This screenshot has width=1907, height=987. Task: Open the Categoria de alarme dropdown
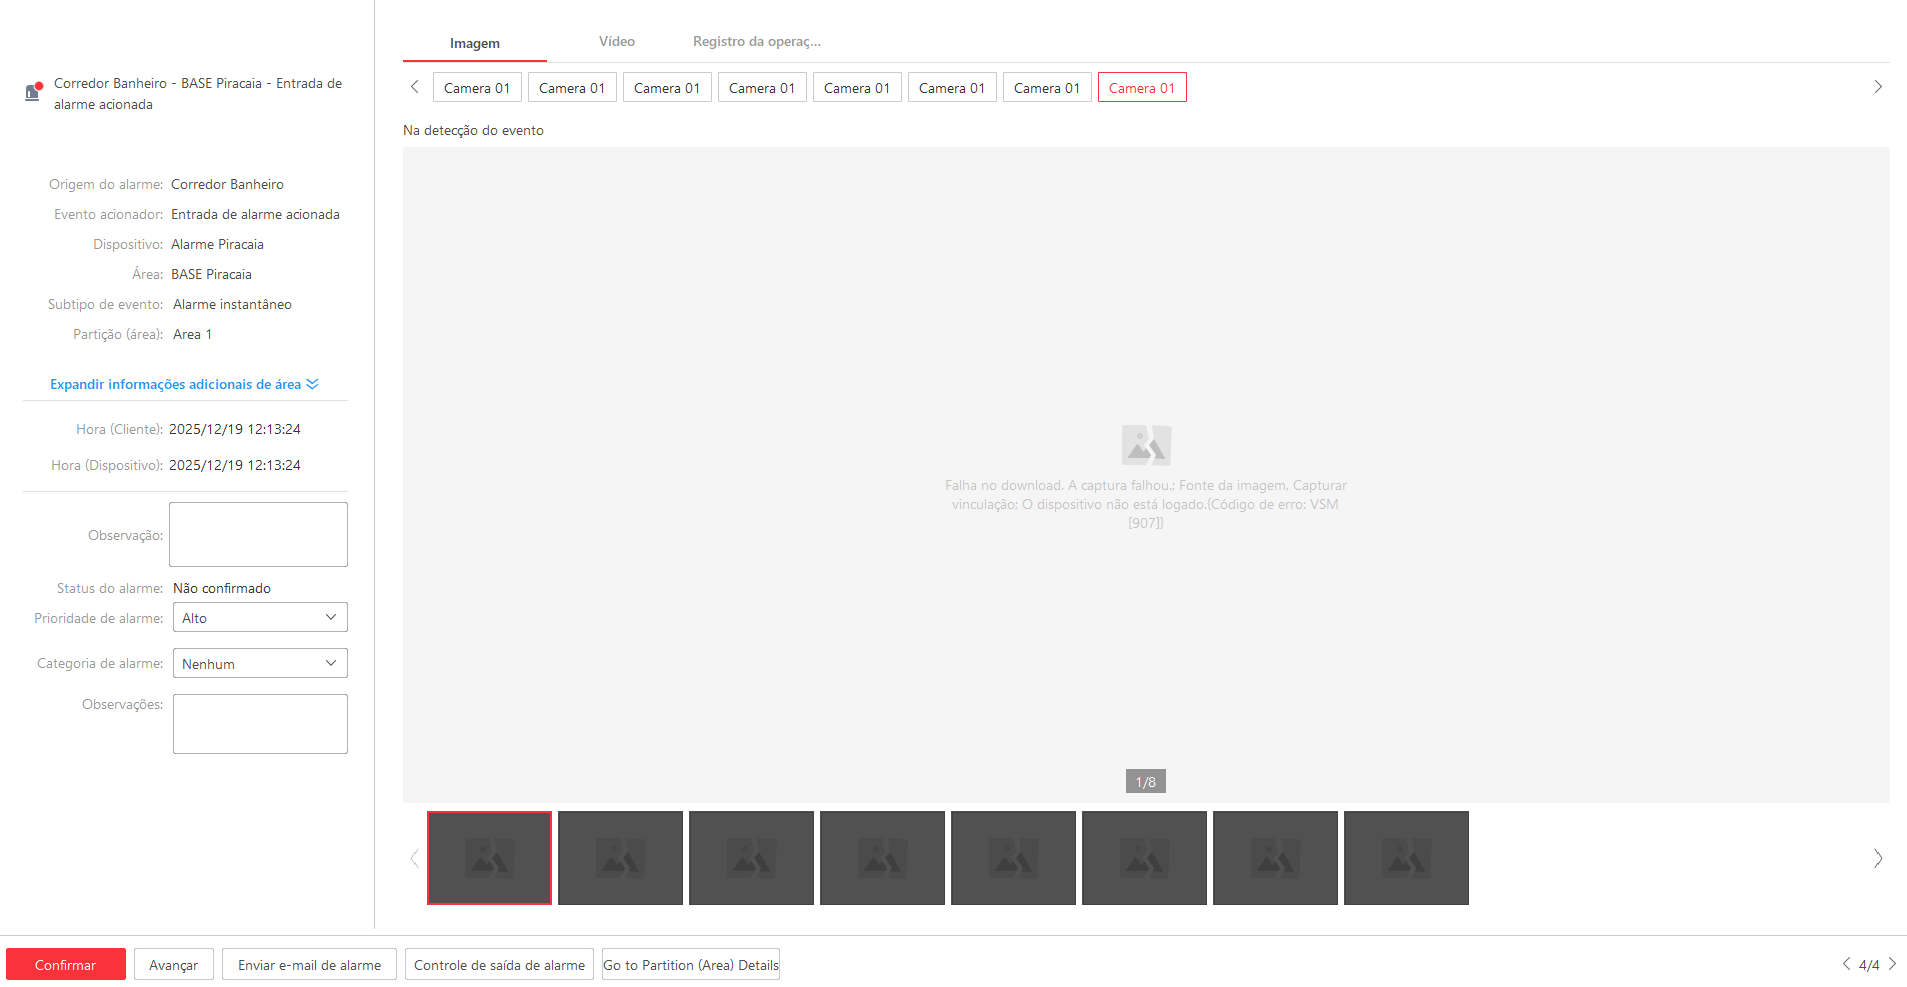point(260,664)
